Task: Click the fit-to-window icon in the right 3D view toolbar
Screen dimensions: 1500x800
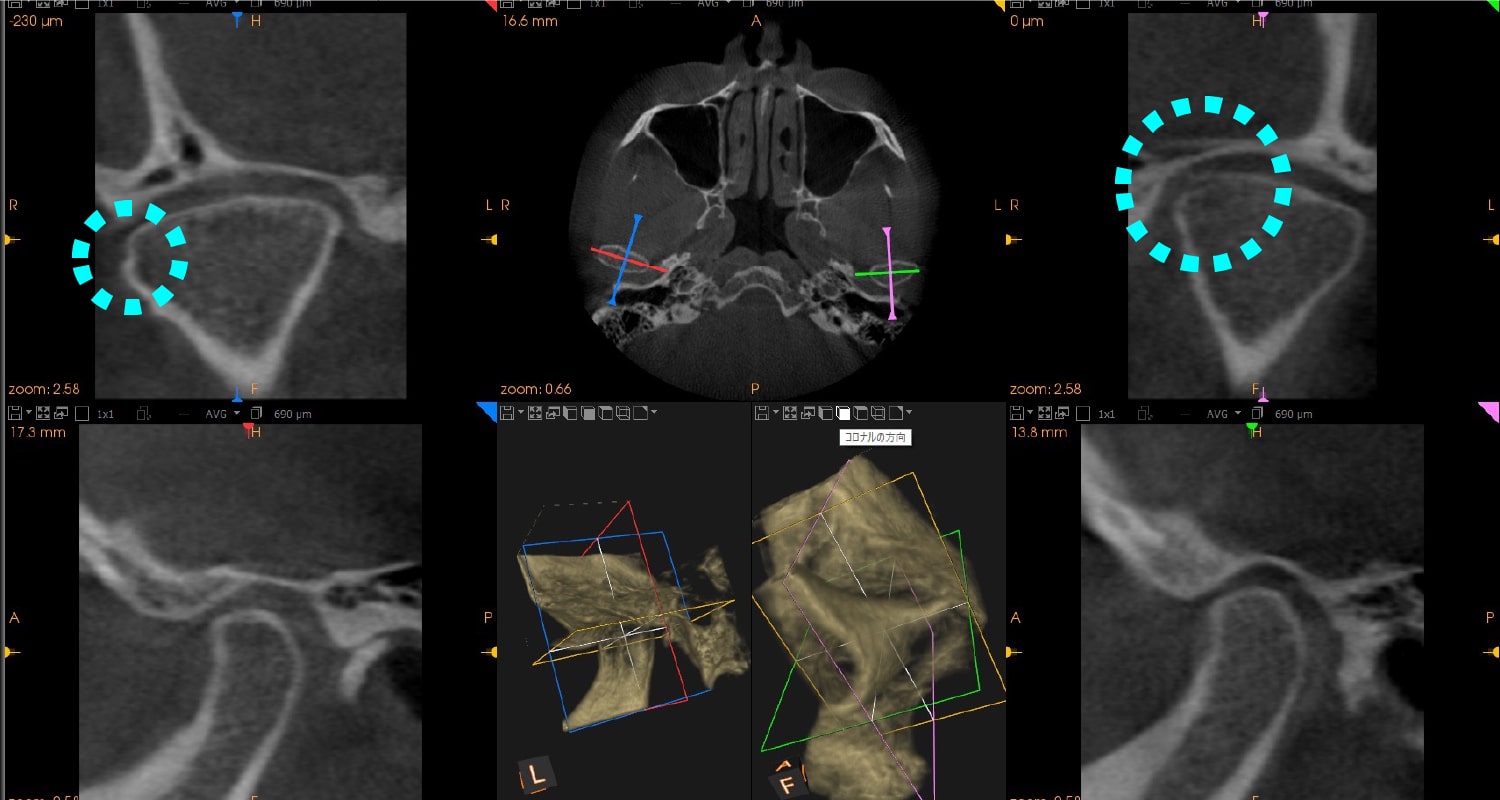Action: (790, 413)
